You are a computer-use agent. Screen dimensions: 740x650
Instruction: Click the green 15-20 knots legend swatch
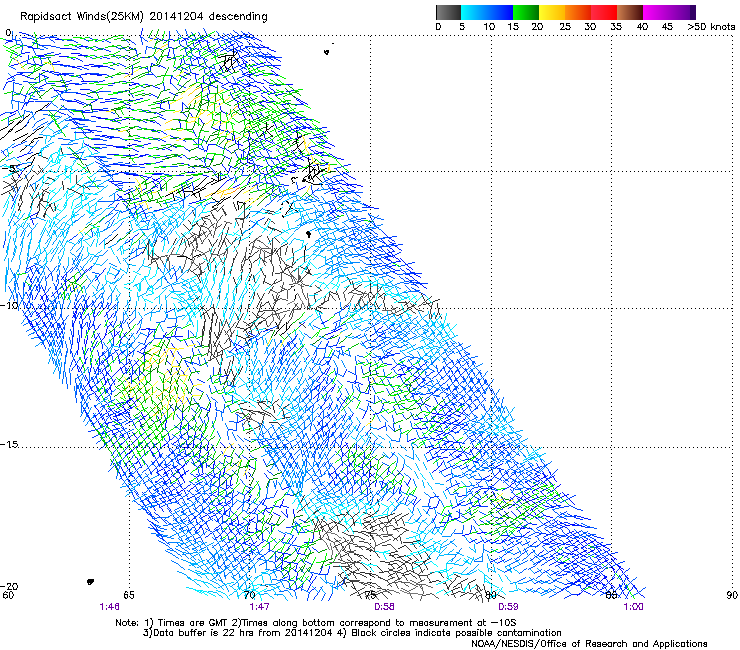pos(526,12)
